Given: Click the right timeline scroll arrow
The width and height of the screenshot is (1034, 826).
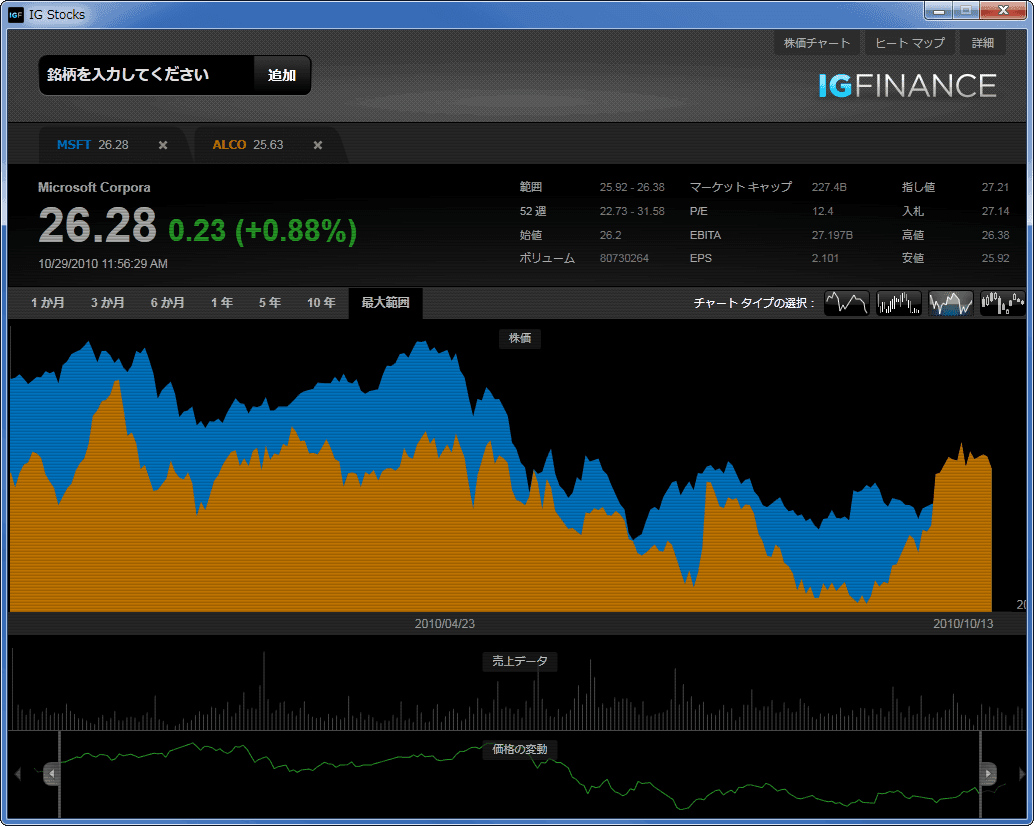Looking at the screenshot, I should tap(1022, 774).
